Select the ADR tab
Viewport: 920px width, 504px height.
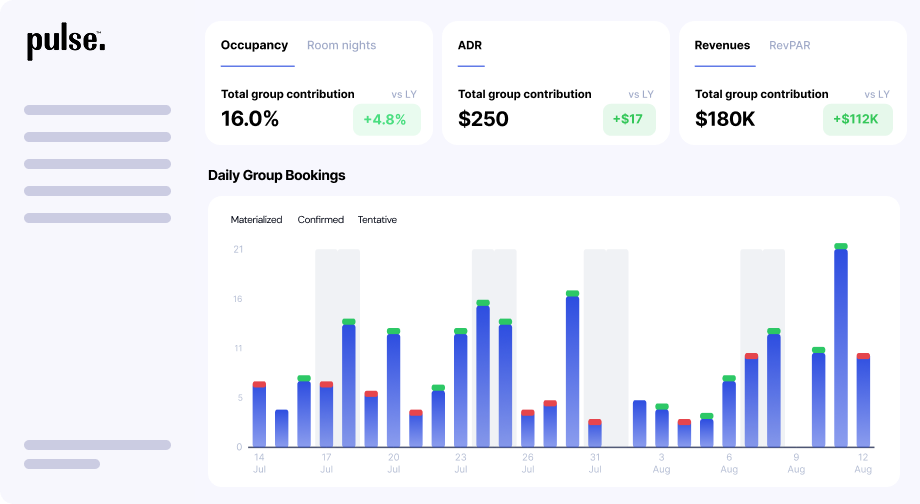[x=470, y=45]
